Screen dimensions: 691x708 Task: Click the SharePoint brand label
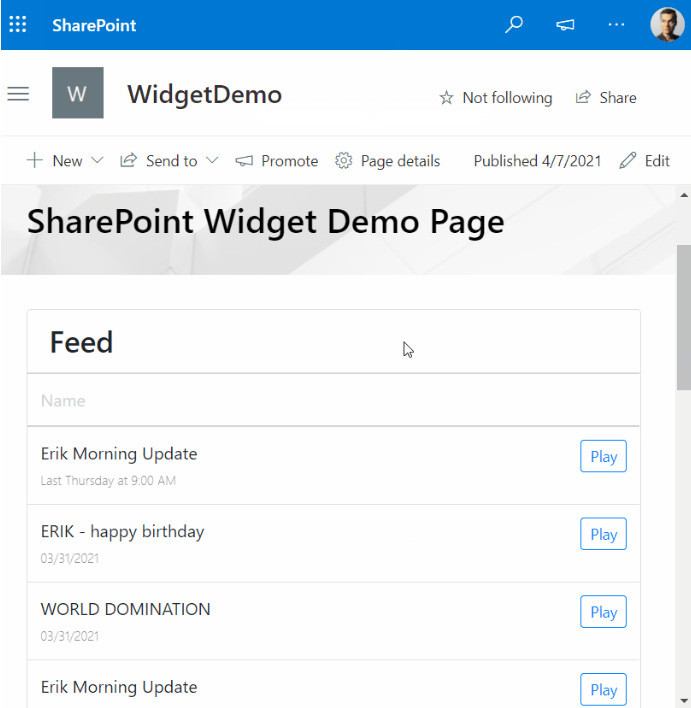[x=94, y=25]
